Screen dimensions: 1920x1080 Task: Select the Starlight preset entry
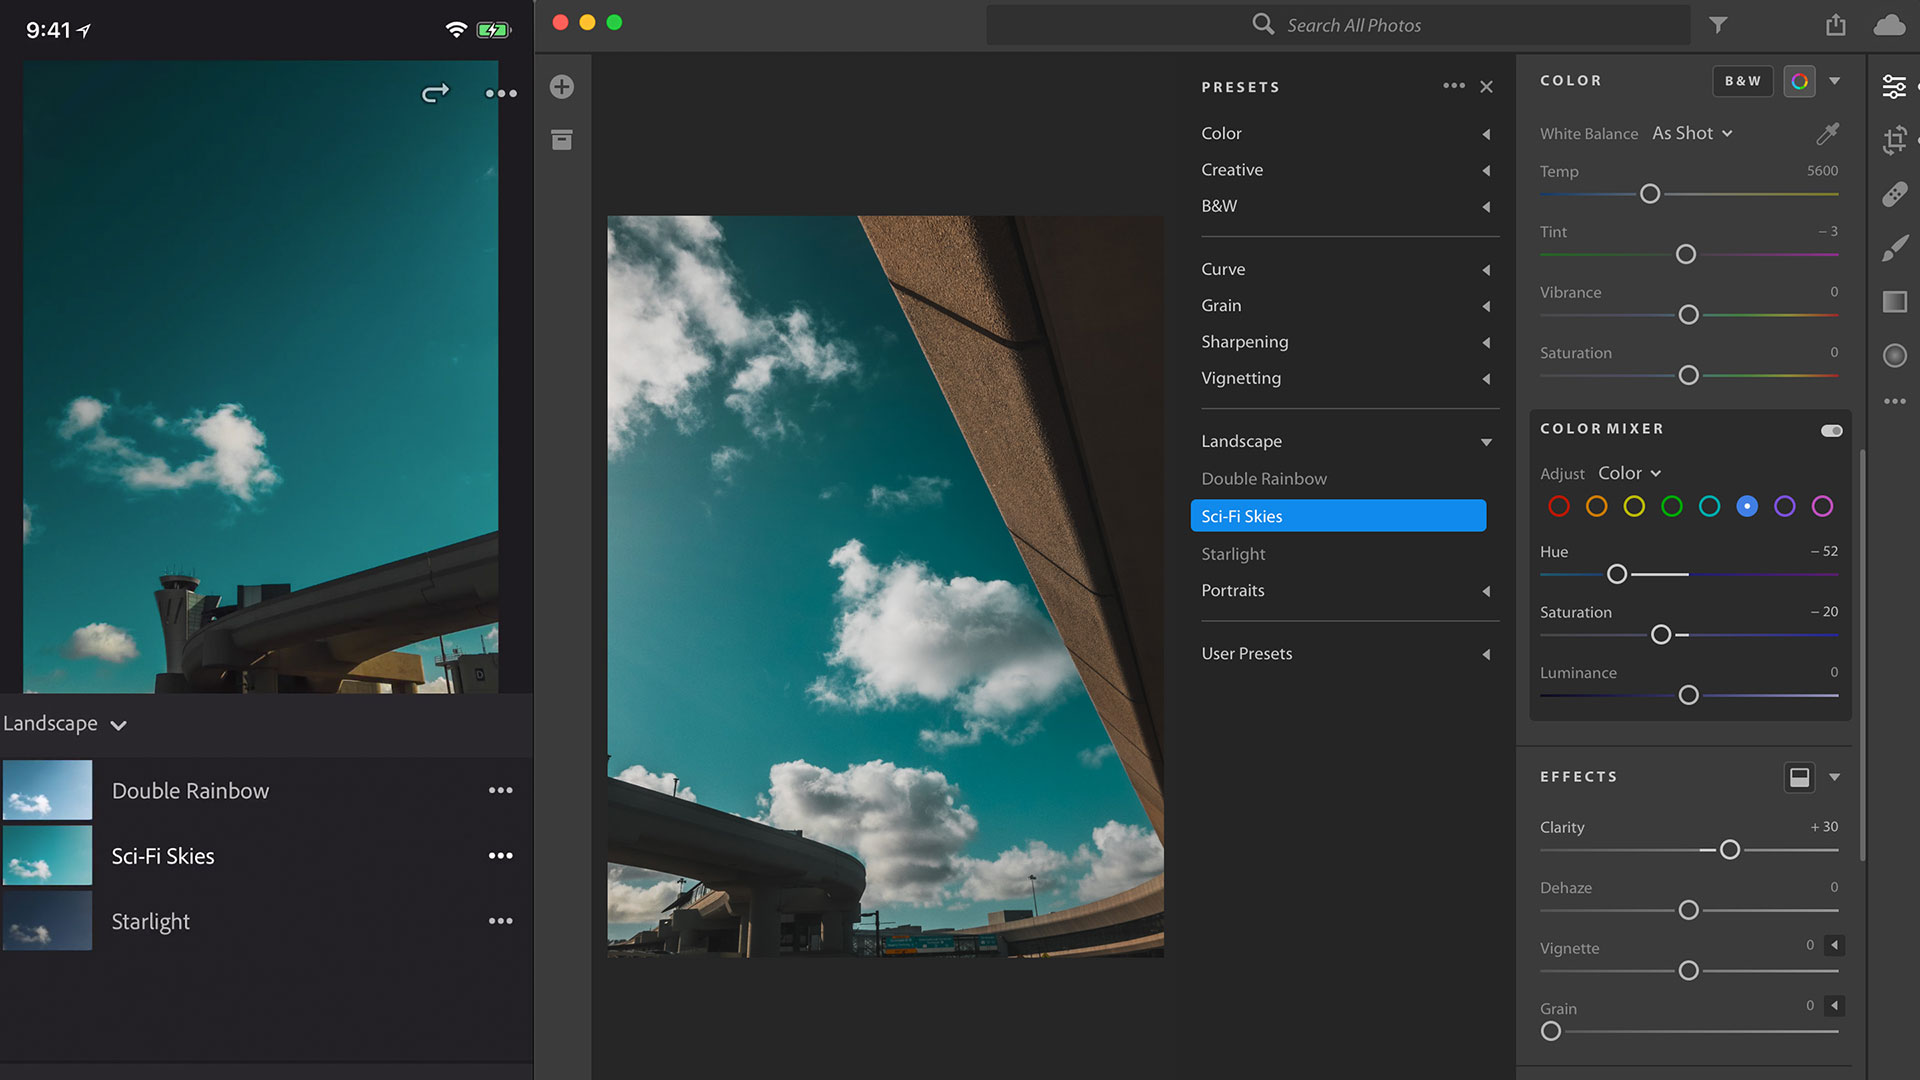point(1233,553)
